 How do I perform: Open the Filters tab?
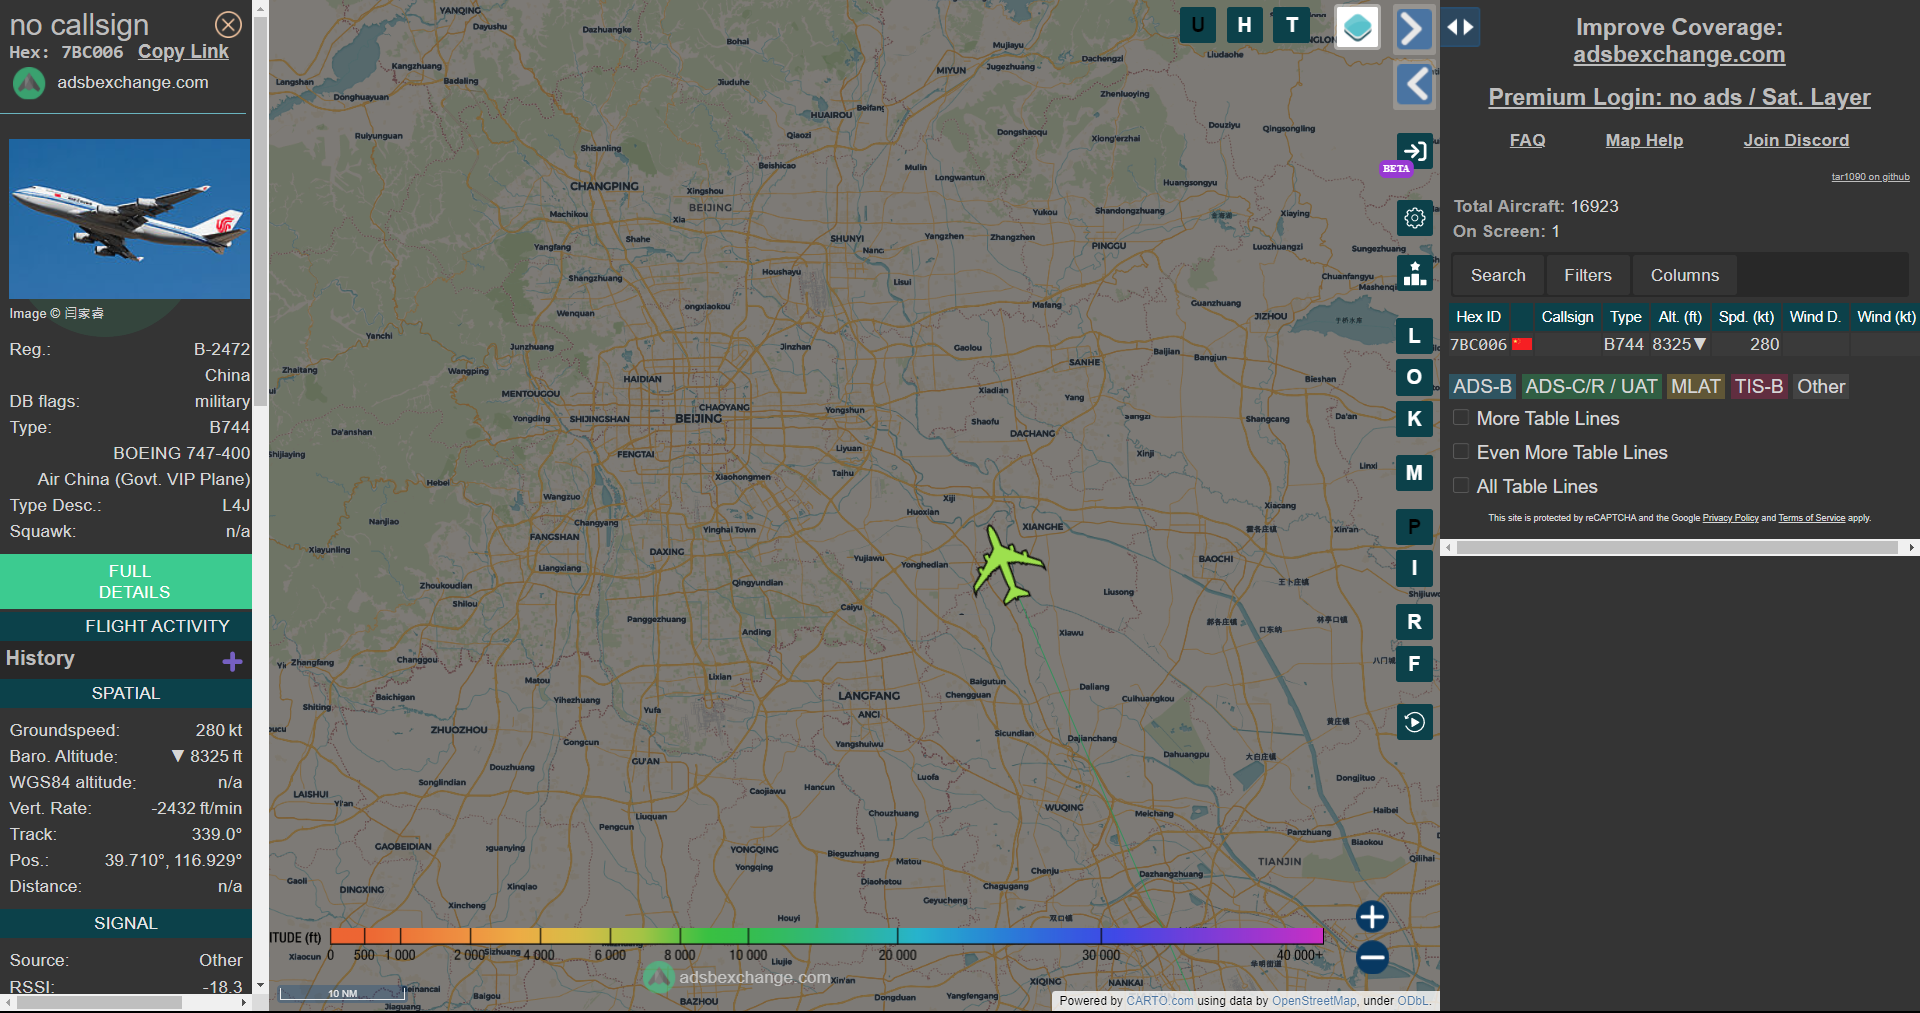click(x=1588, y=275)
